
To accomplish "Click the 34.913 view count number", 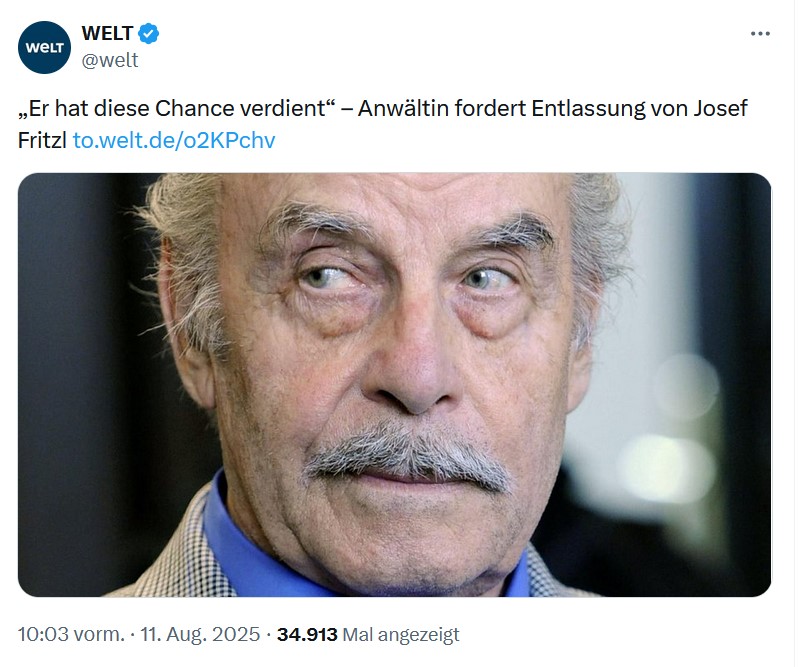I will [x=307, y=634].
